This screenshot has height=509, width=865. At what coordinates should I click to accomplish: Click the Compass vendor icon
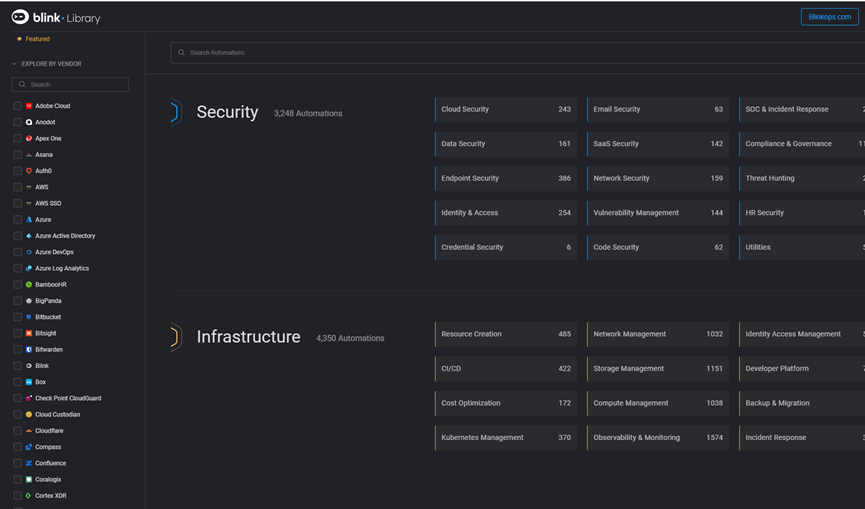point(29,447)
